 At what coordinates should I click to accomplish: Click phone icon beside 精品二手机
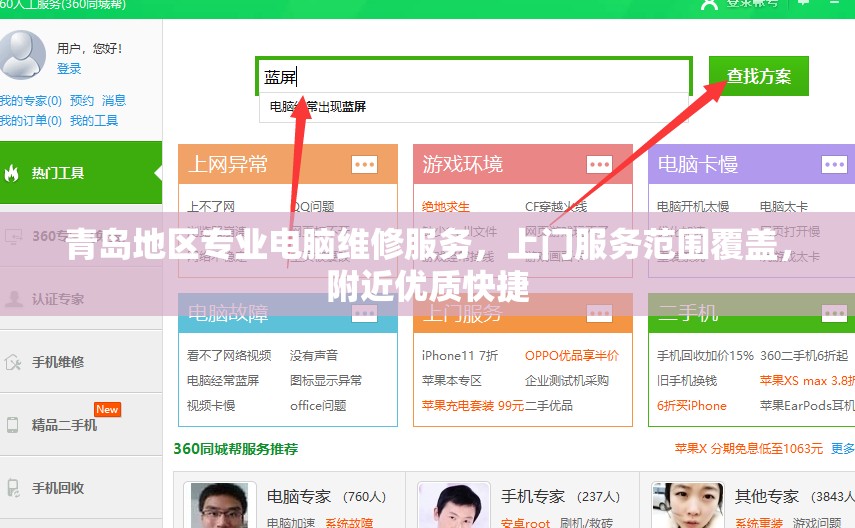coord(12,425)
